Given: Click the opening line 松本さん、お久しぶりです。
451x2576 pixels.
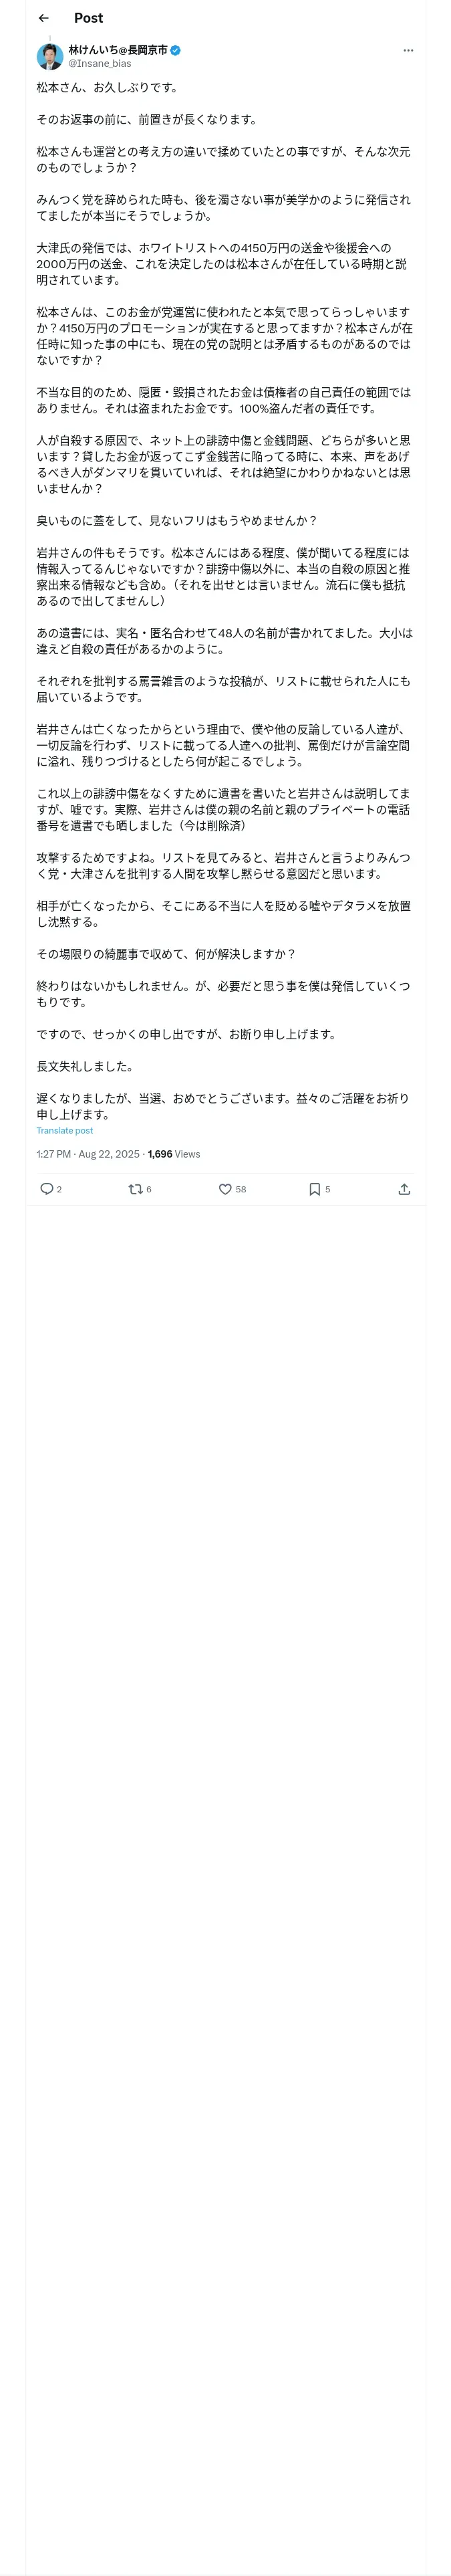Looking at the screenshot, I should point(107,87).
